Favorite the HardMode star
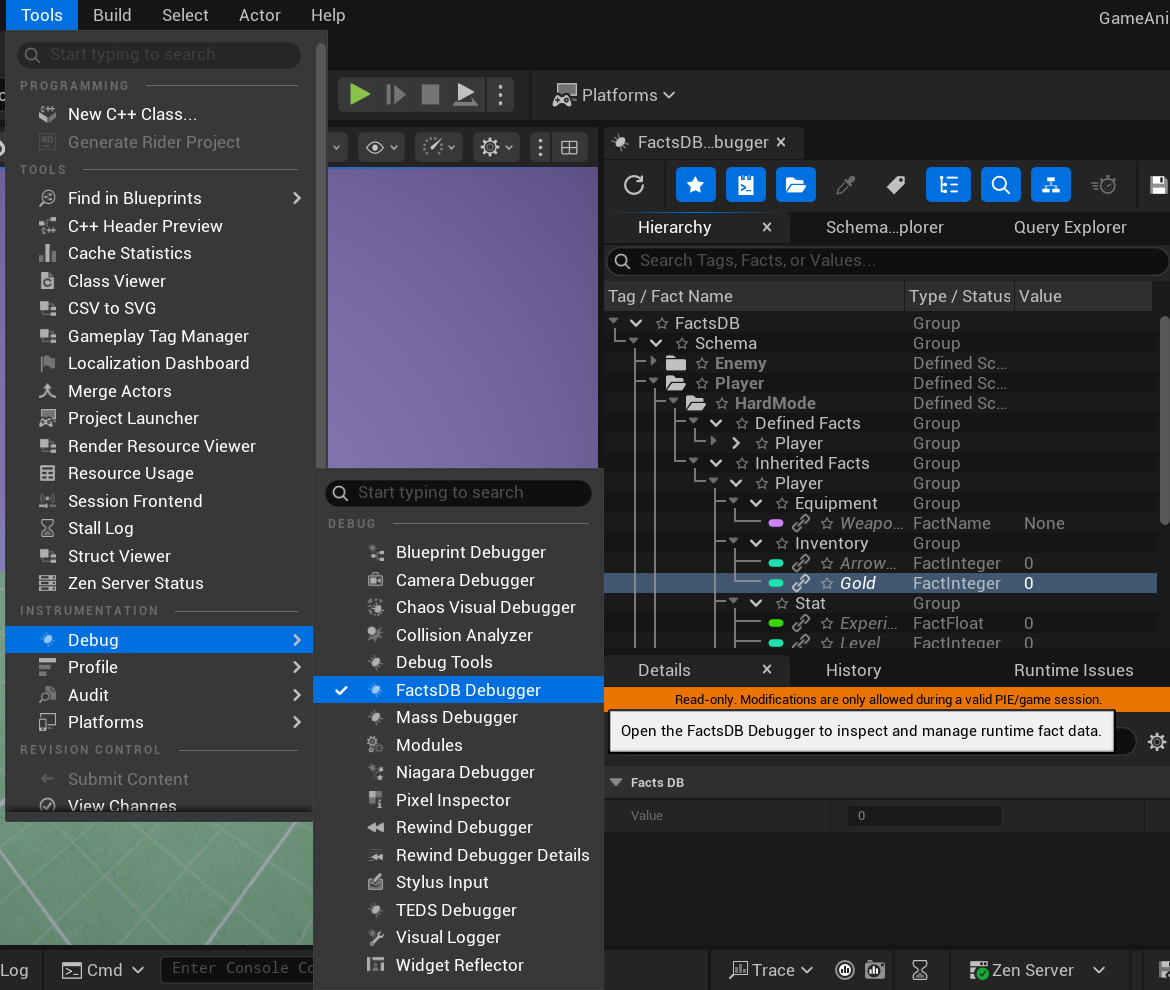This screenshot has height=990, width=1170. (x=722, y=404)
